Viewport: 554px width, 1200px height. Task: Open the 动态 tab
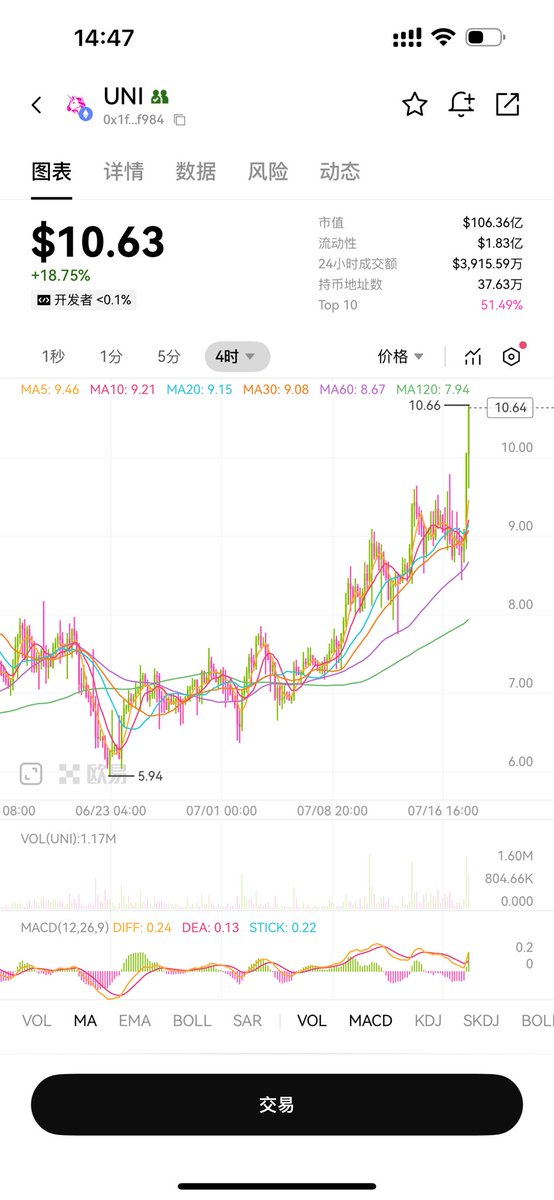pyautogui.click(x=339, y=171)
